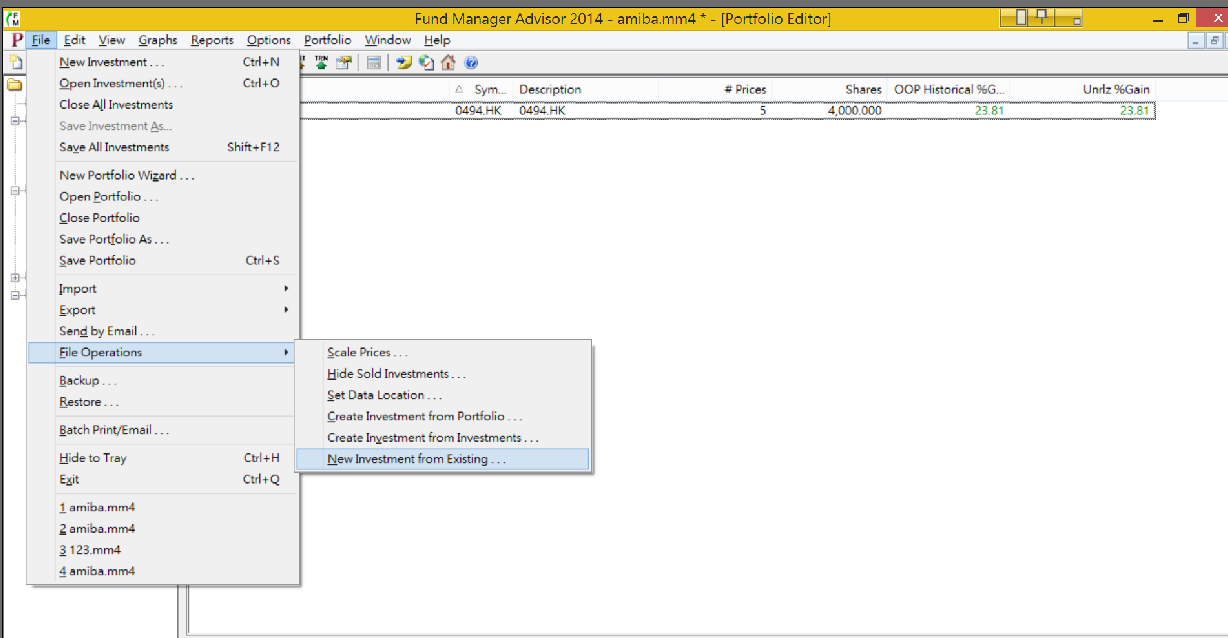Click the title bar button right of the pushpin
Viewport: 1228px width, 638px height.
(1067, 17)
